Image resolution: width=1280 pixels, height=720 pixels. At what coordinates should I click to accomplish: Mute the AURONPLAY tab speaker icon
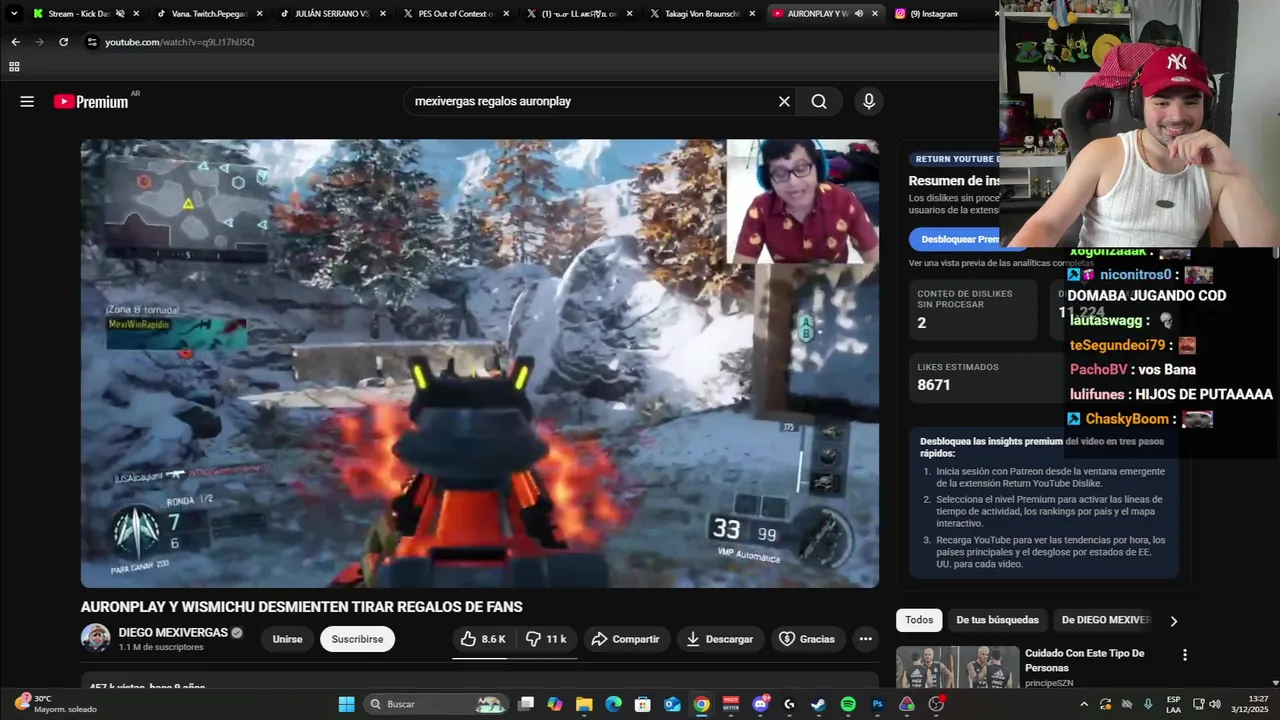click(858, 14)
